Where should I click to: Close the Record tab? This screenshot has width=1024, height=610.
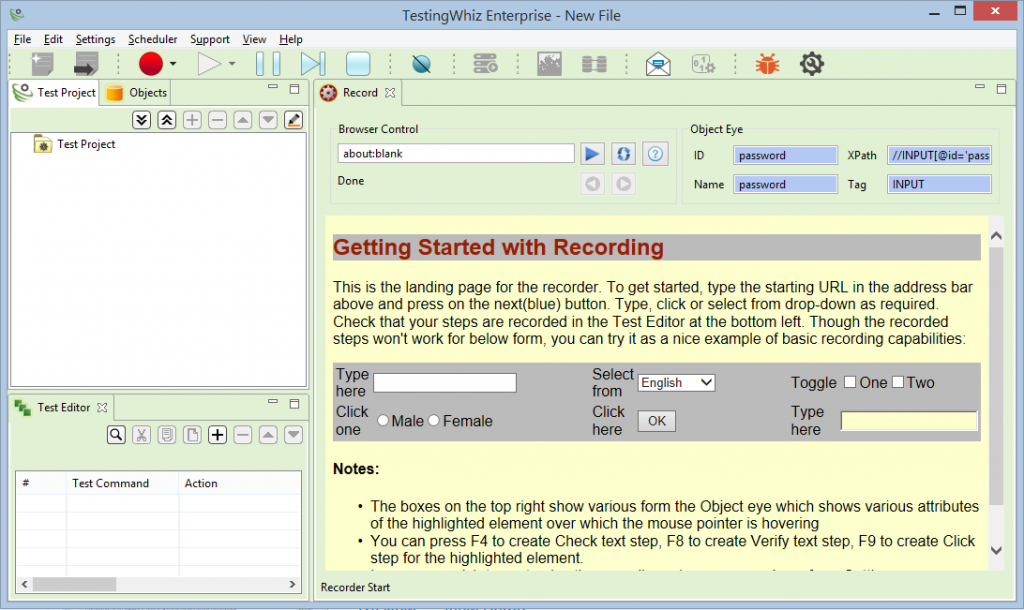point(390,93)
